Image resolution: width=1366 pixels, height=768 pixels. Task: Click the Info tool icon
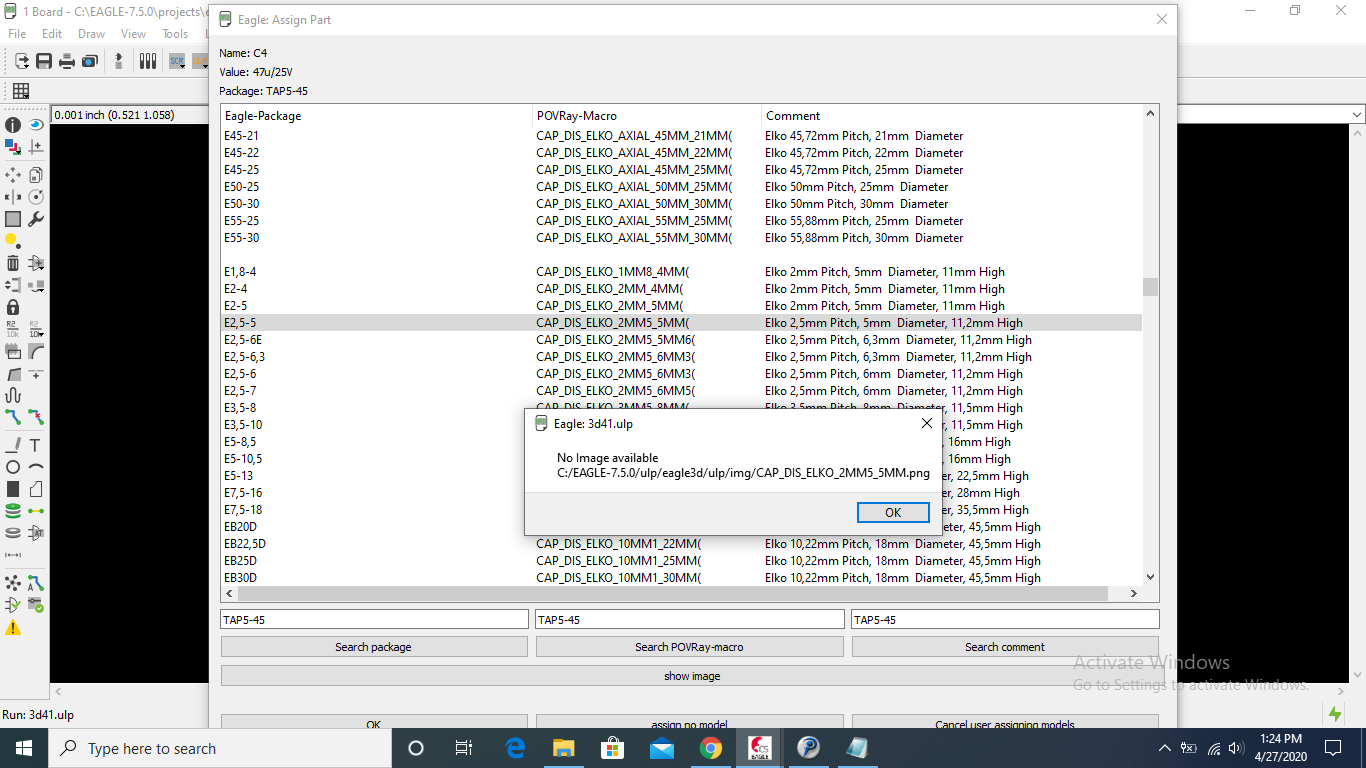[x=13, y=125]
